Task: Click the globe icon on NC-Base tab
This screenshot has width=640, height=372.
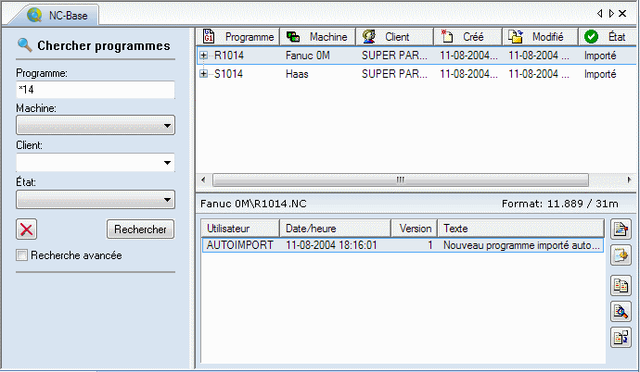Action: click(x=34, y=15)
